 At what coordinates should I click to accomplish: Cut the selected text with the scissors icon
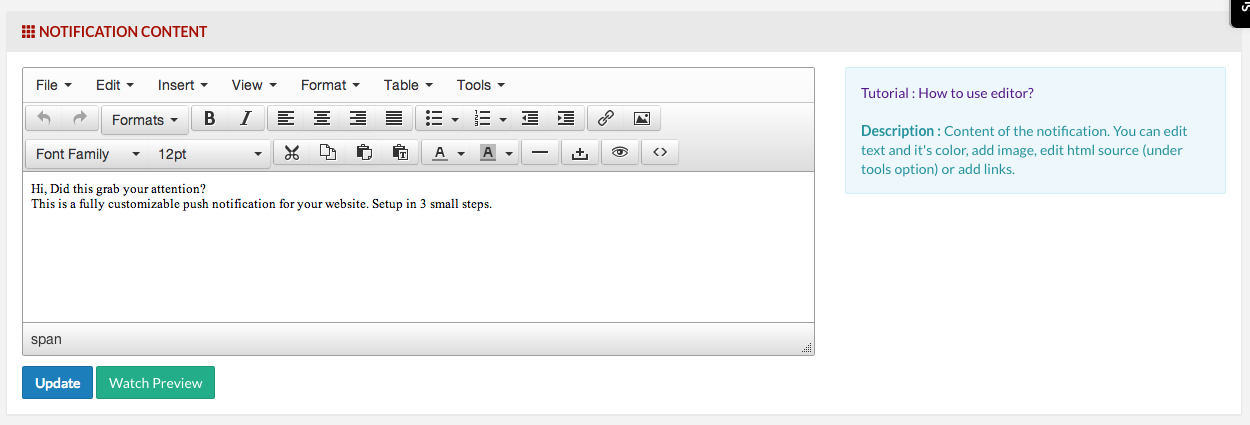(x=292, y=153)
